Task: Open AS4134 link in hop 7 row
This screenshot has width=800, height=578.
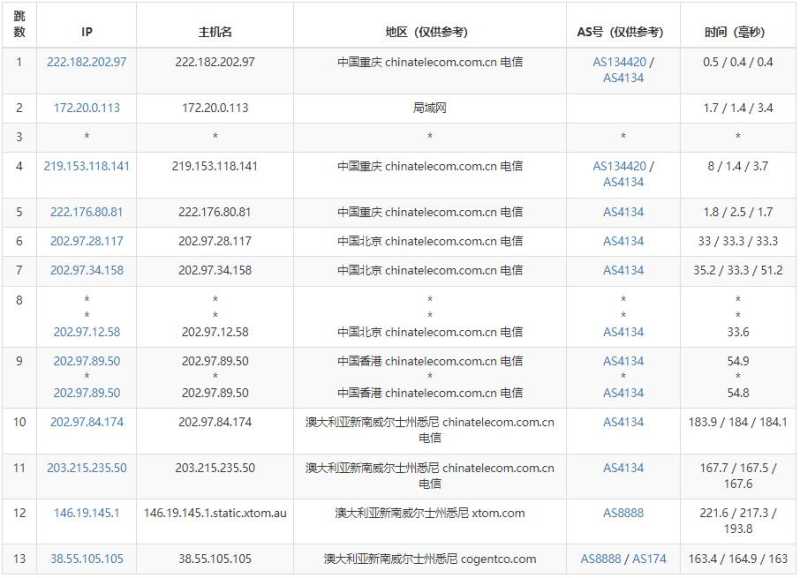Action: click(x=623, y=270)
